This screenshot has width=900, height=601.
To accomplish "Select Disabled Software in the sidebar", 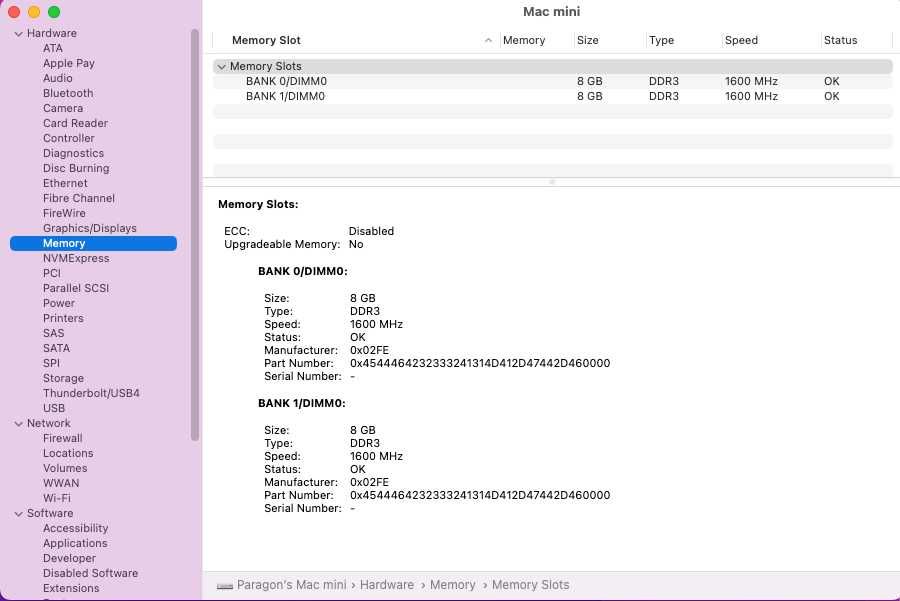I will (90, 573).
